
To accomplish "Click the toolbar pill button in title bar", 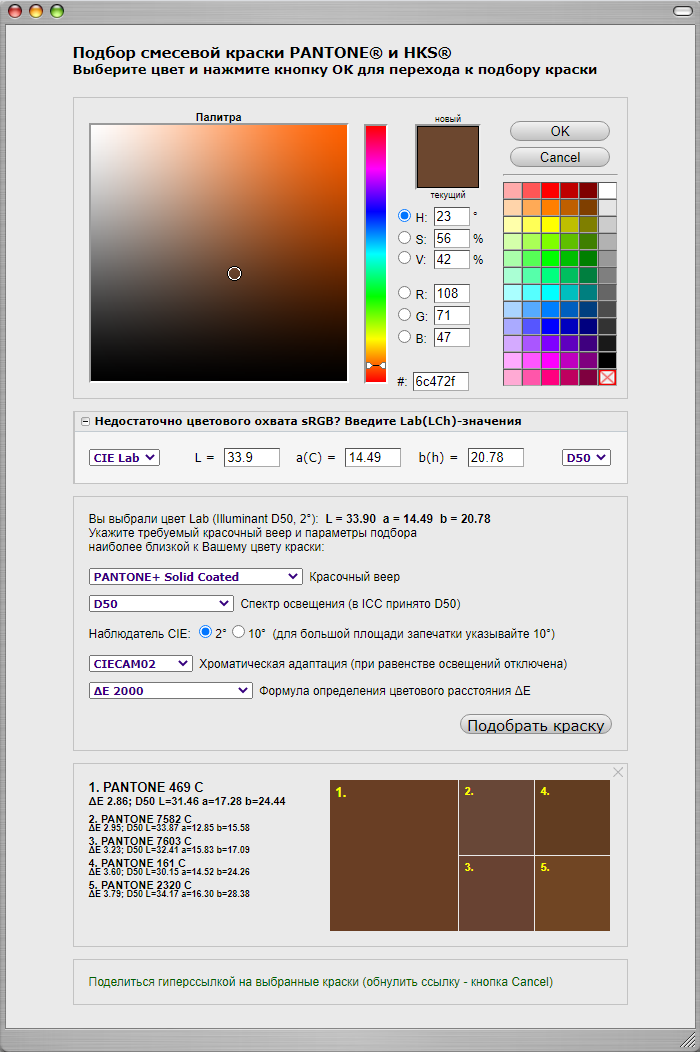I will tap(683, 11).
